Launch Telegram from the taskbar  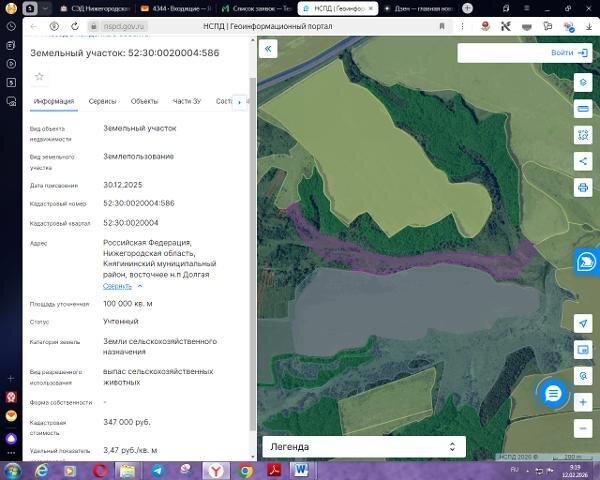tap(157, 471)
